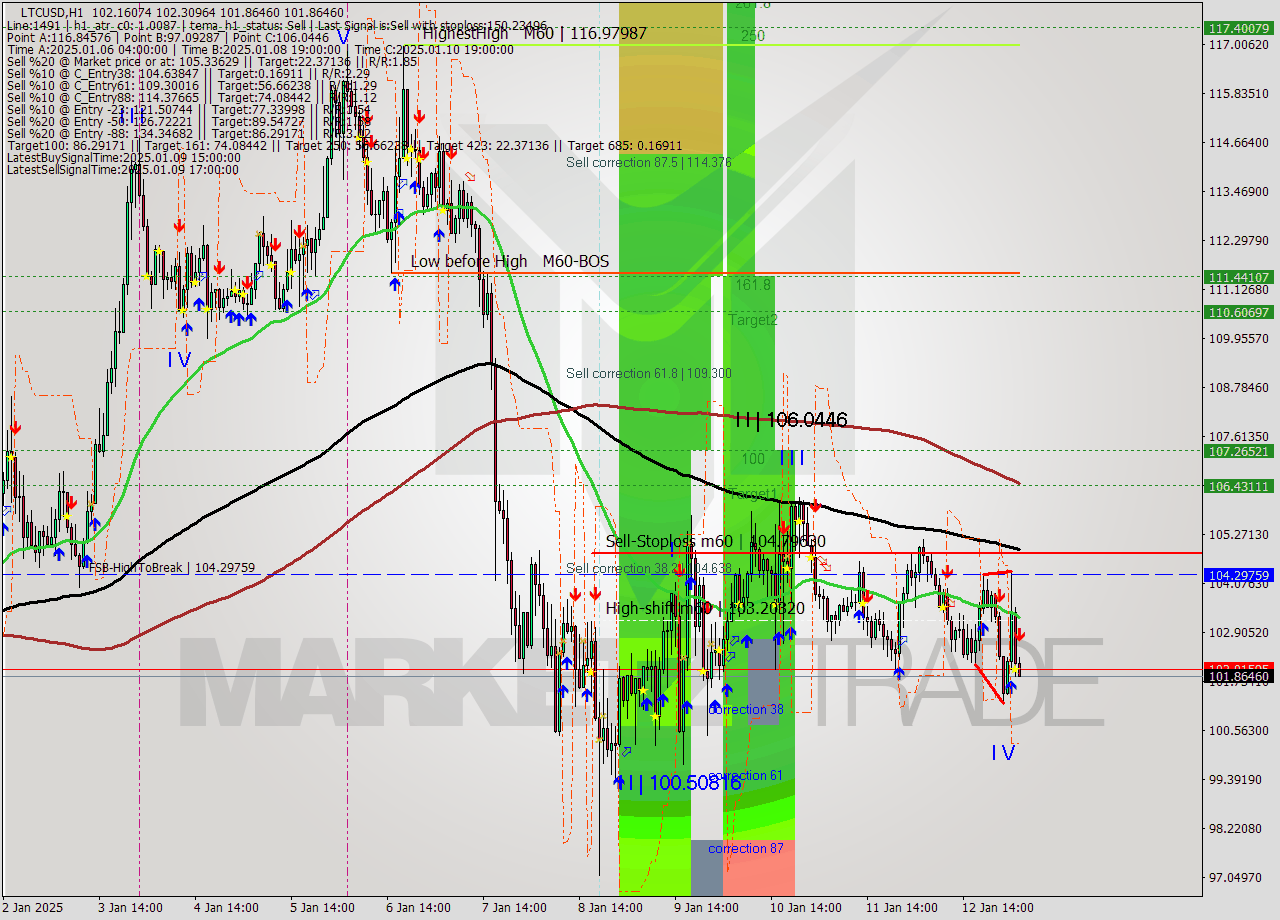This screenshot has height=920, width=1280.
Task: Click the blue 104.29759 price tag
Action: pos(1239,575)
